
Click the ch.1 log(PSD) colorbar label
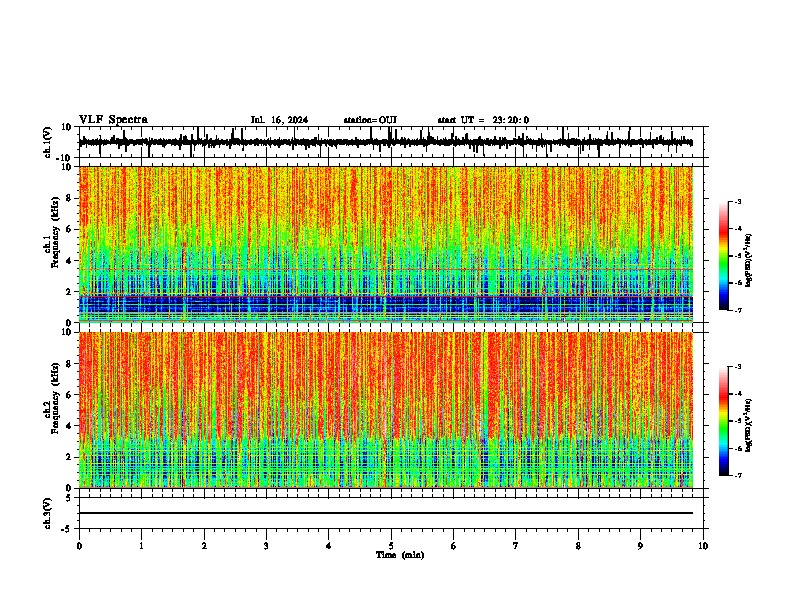pos(748,261)
